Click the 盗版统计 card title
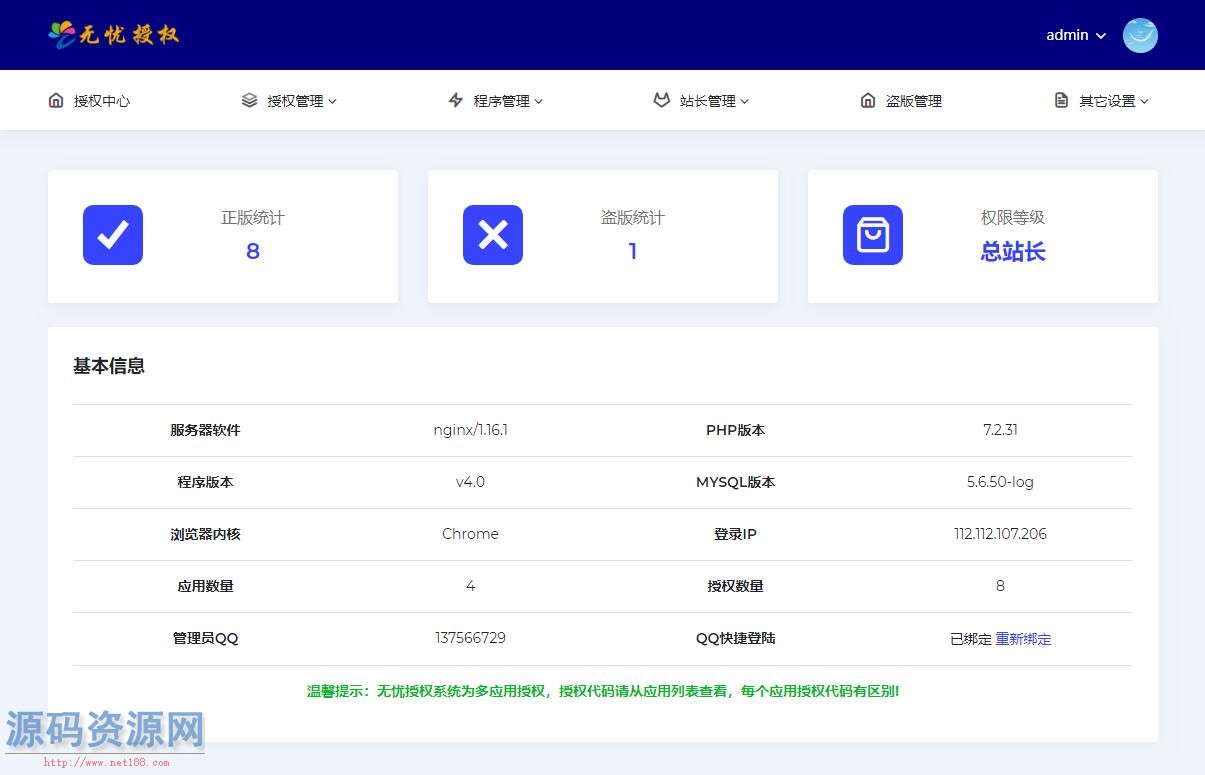1205x775 pixels. coord(633,217)
